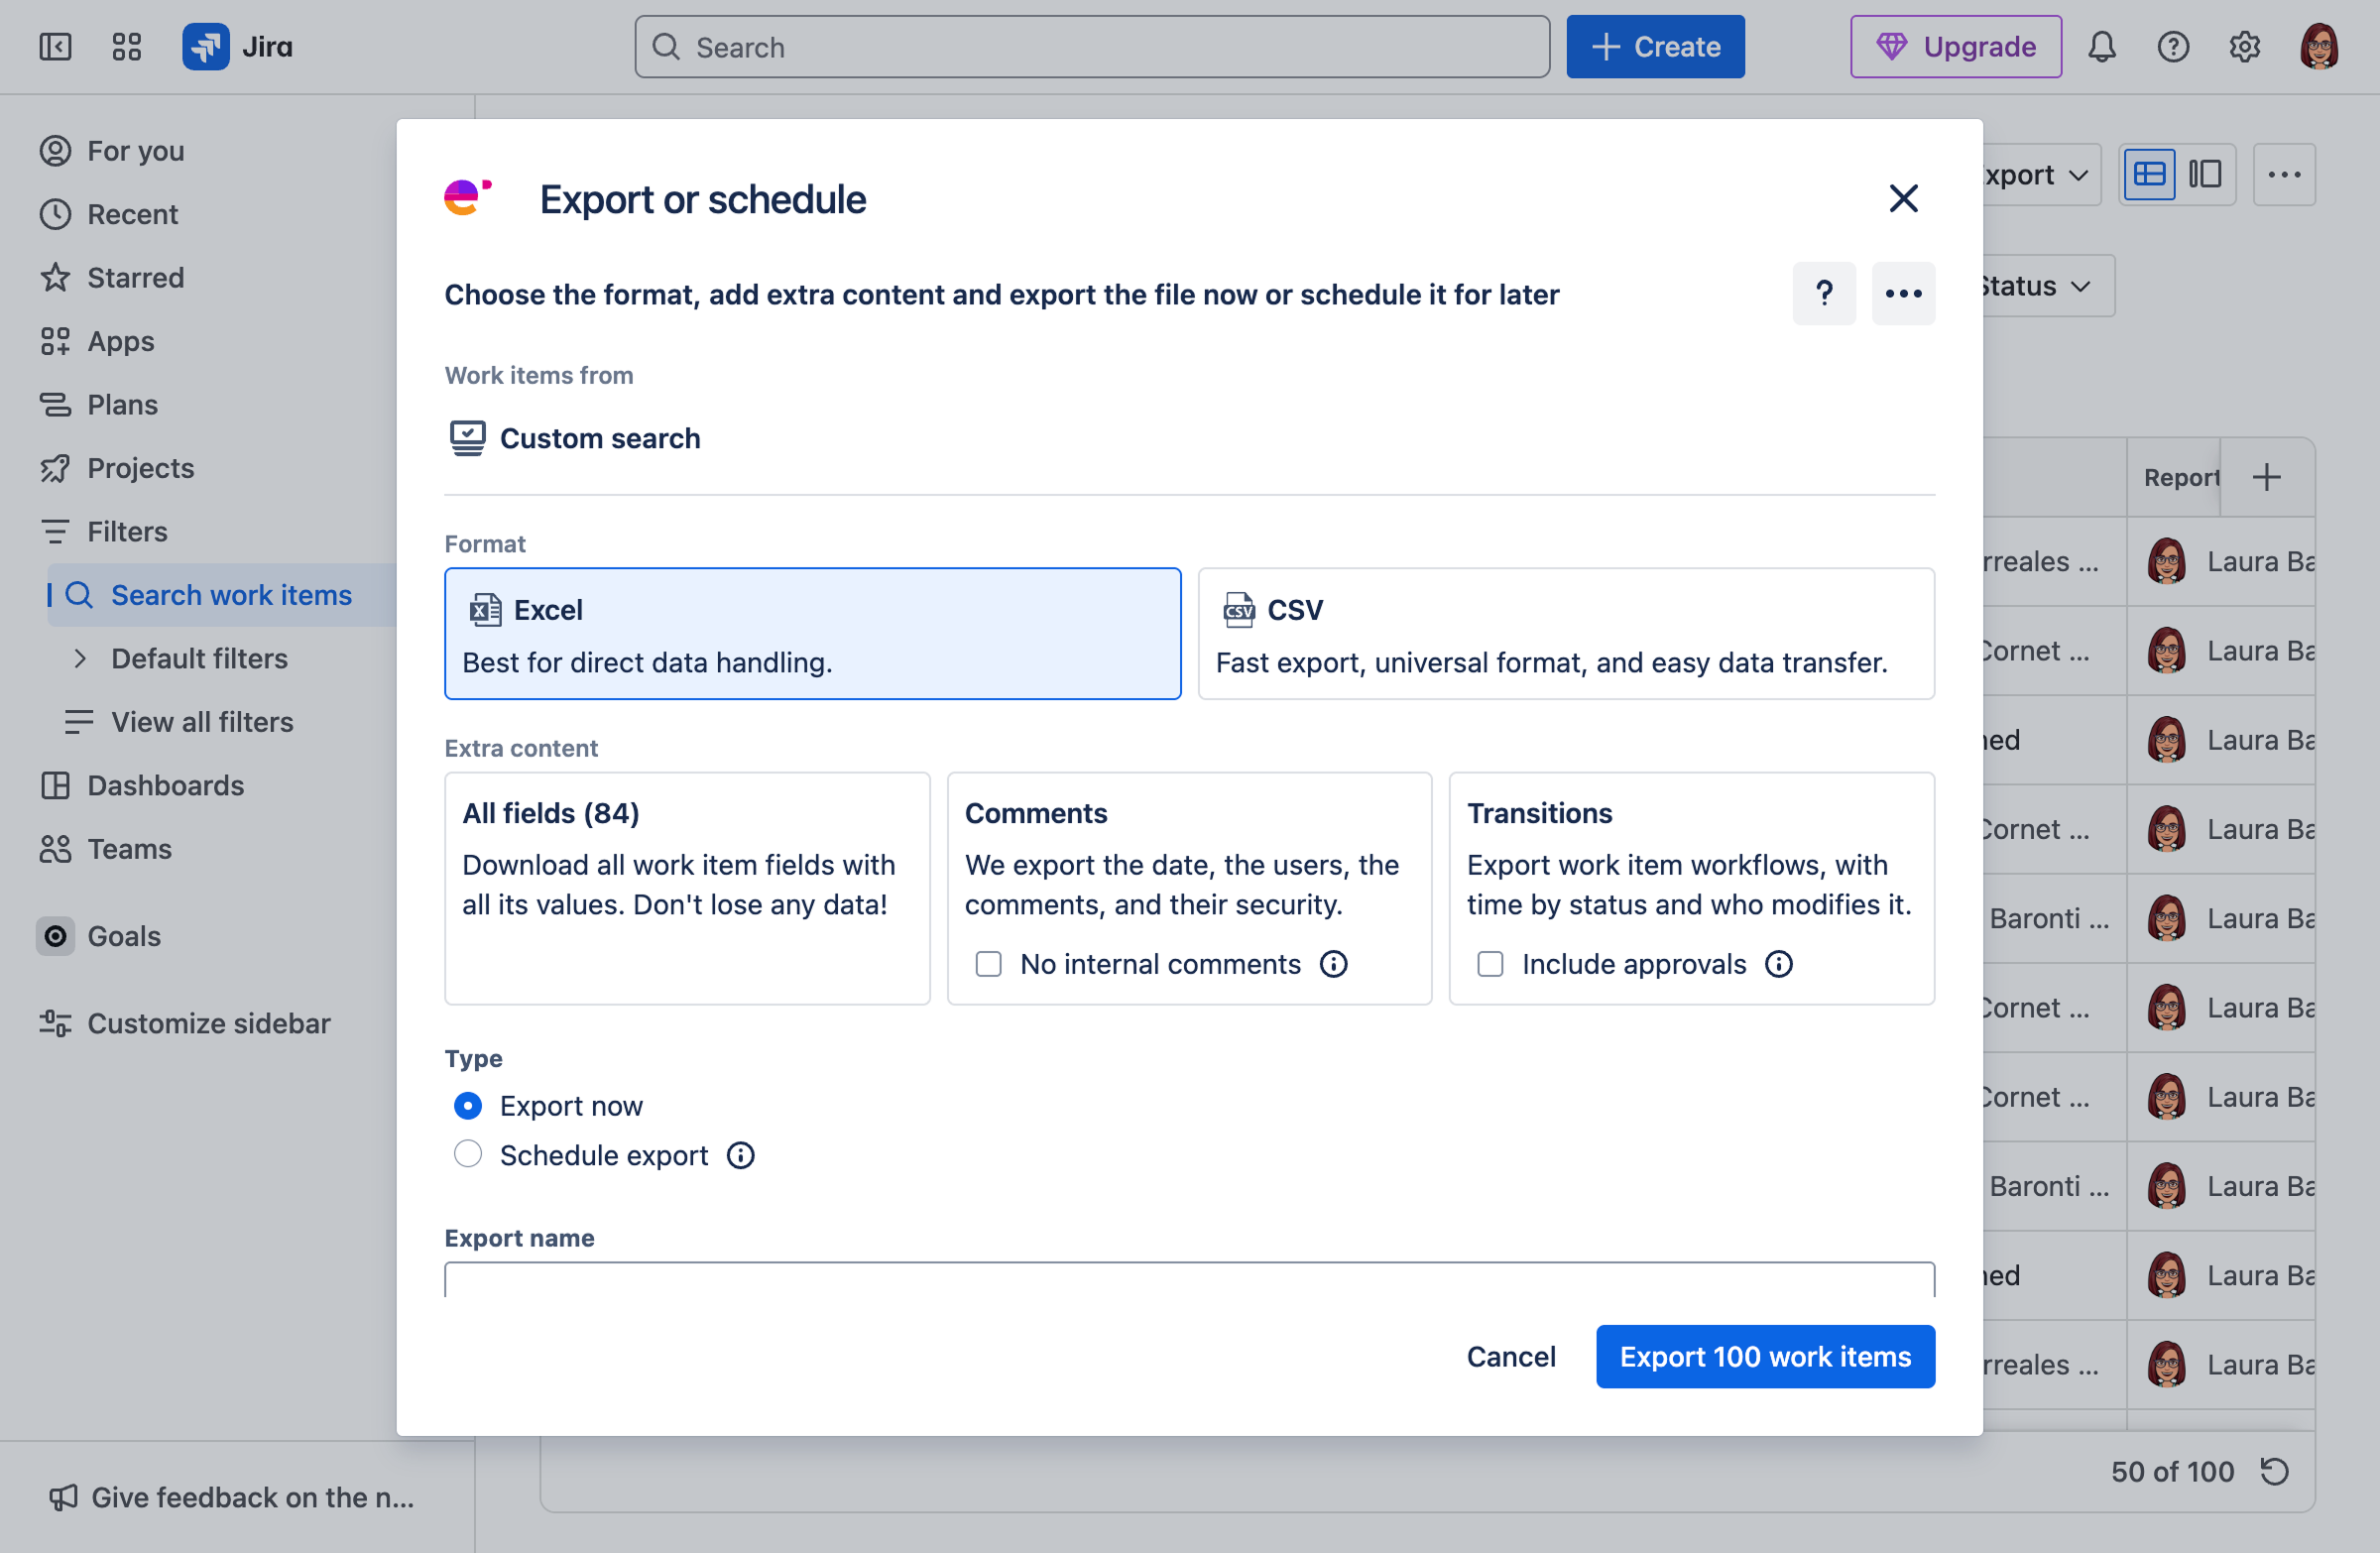
Task: Check the Include approvals checkbox
Action: (1490, 964)
